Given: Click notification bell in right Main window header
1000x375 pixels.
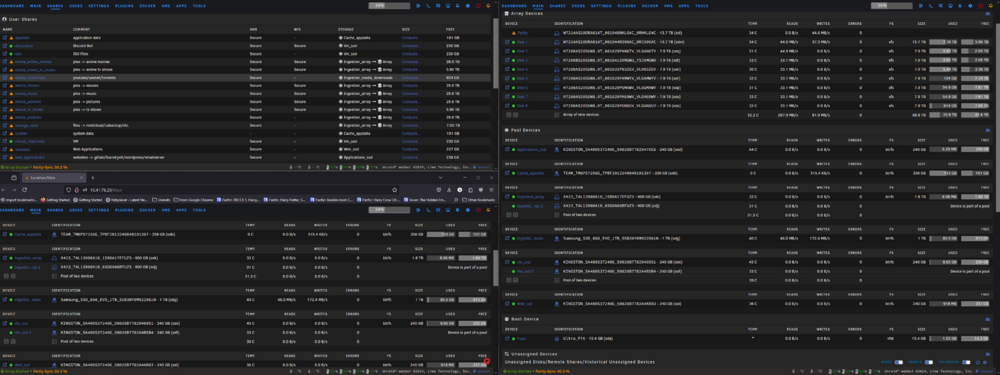Looking at the screenshot, I should click(x=989, y=6).
